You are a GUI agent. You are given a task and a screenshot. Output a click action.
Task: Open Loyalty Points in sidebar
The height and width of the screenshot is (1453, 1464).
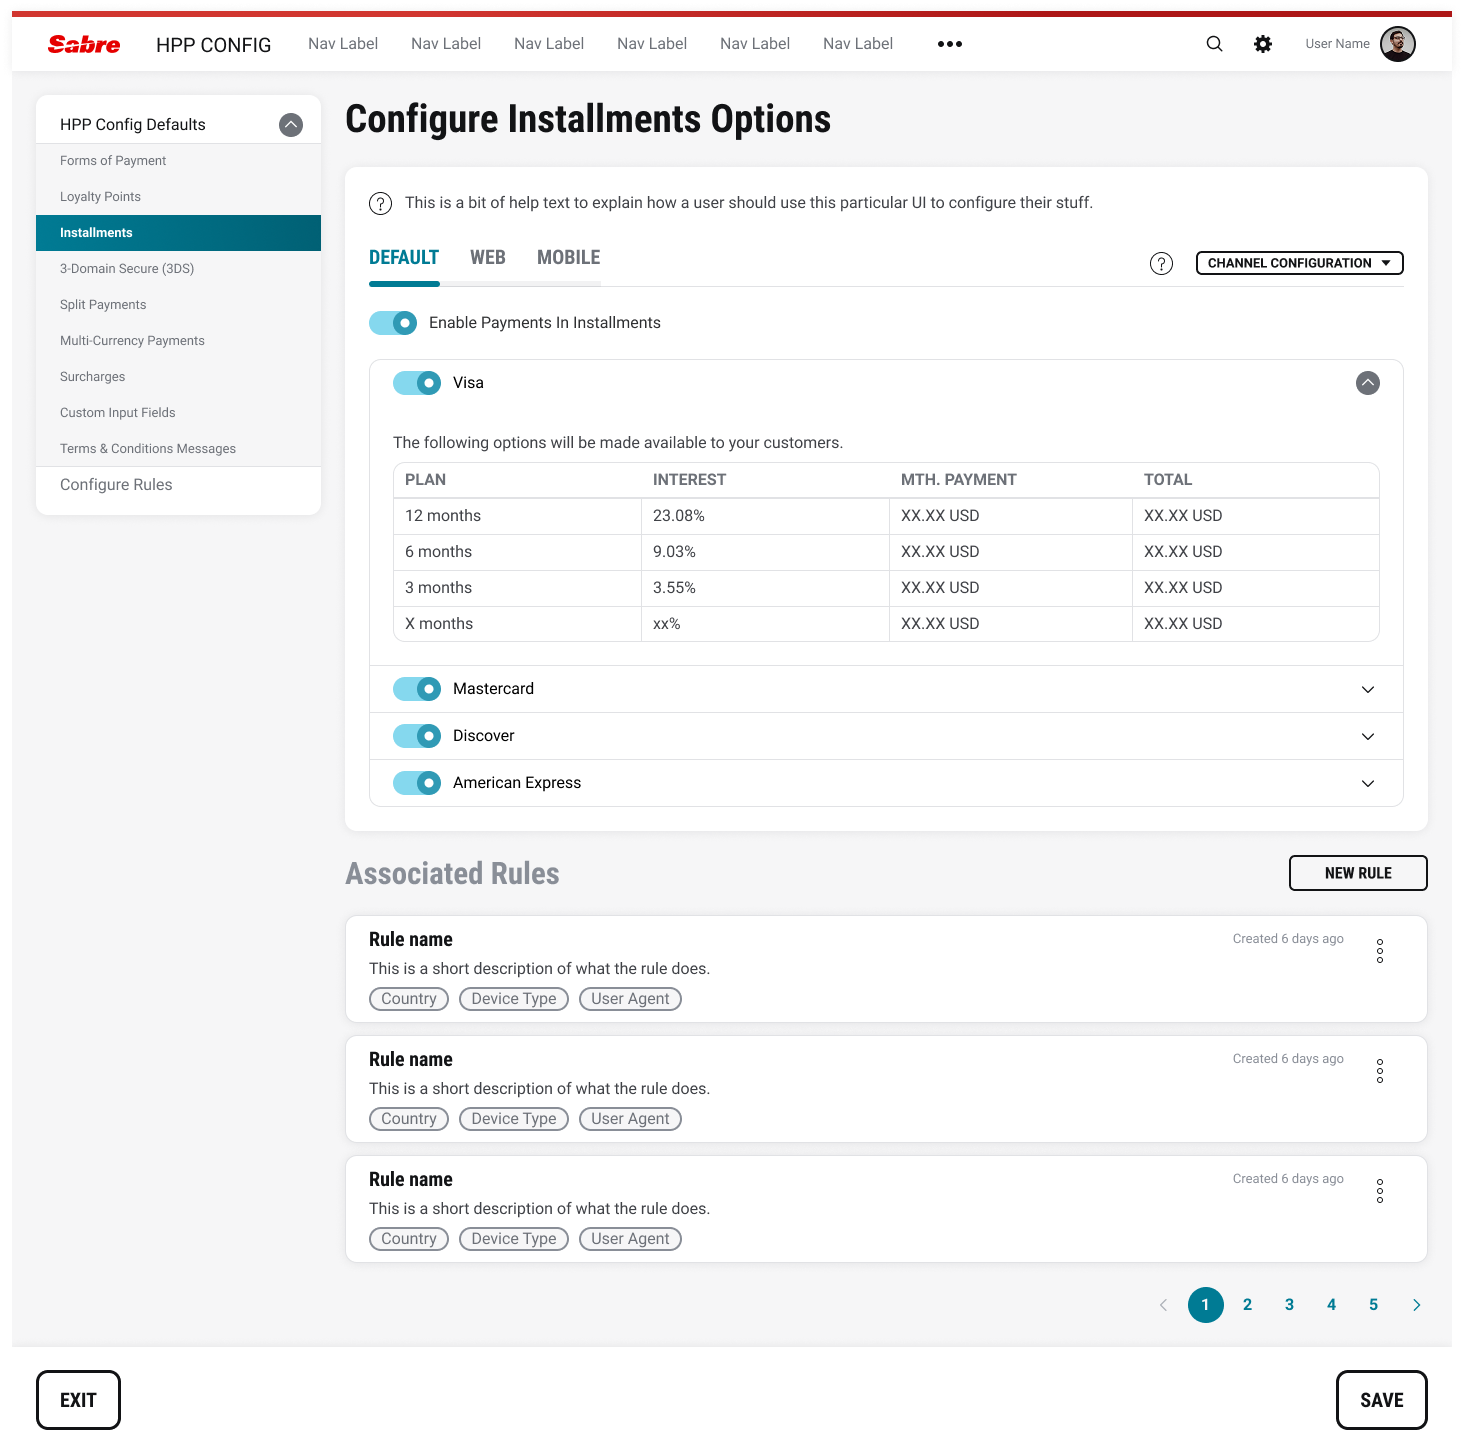click(x=178, y=197)
